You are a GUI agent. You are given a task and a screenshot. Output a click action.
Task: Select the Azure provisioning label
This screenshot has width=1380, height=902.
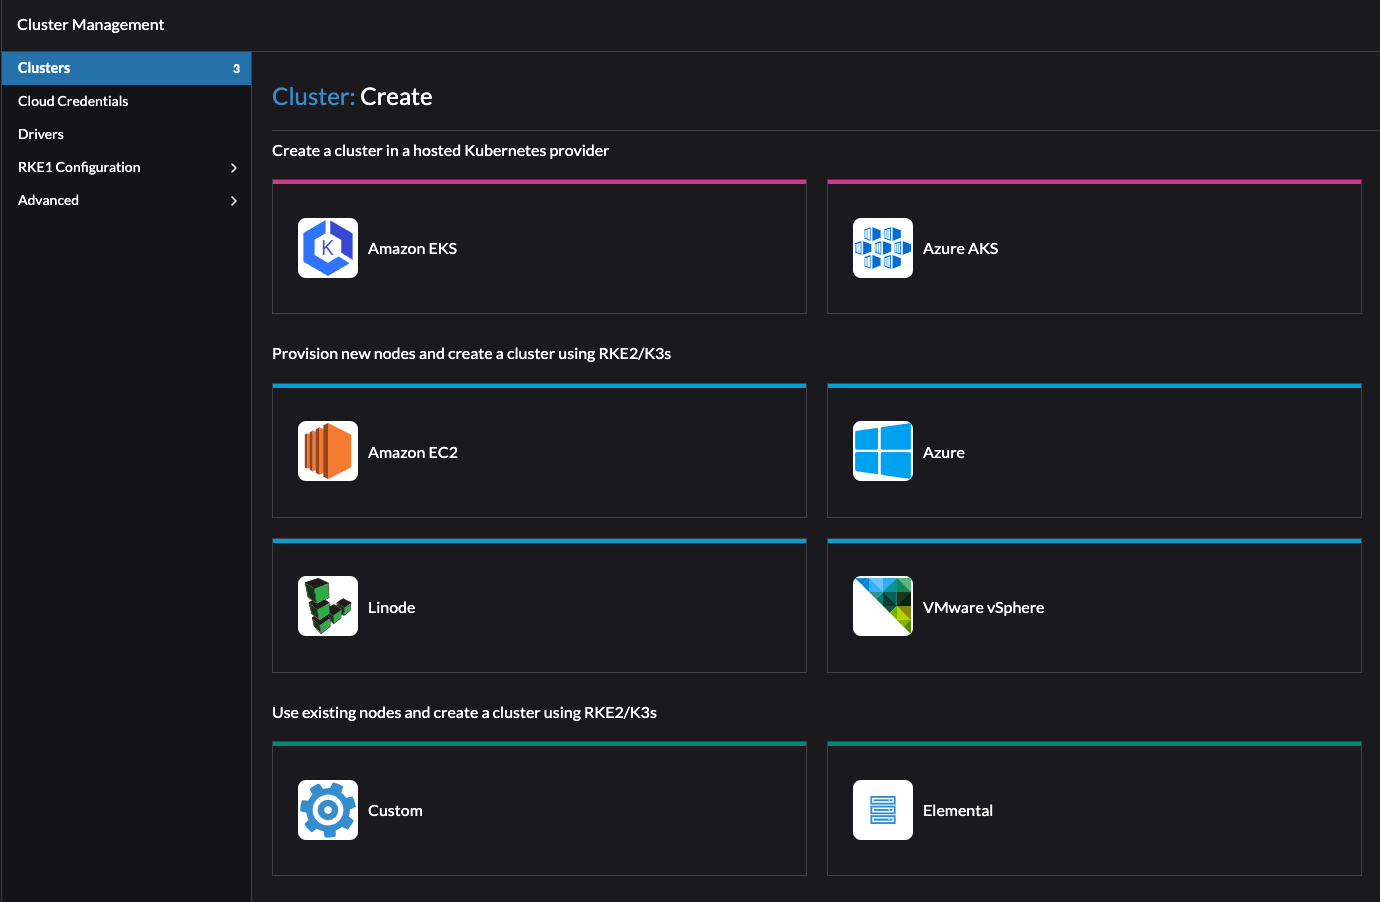[x=944, y=452]
